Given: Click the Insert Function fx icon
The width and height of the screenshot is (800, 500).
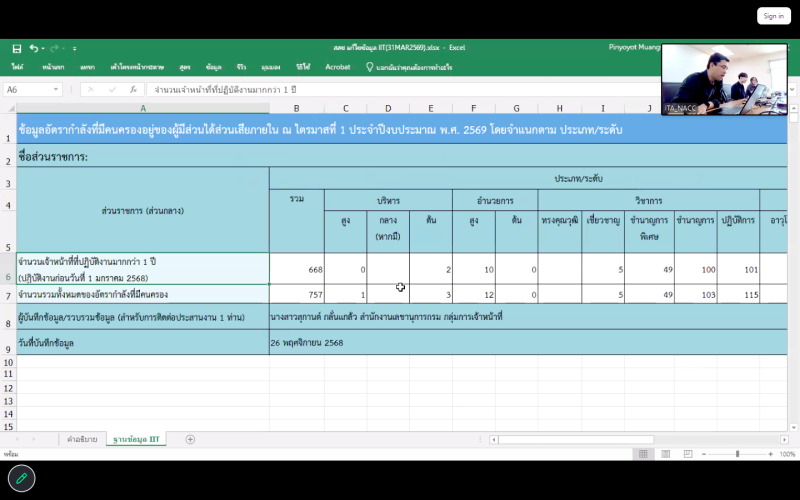Looking at the screenshot, I should pyautogui.click(x=133, y=89).
